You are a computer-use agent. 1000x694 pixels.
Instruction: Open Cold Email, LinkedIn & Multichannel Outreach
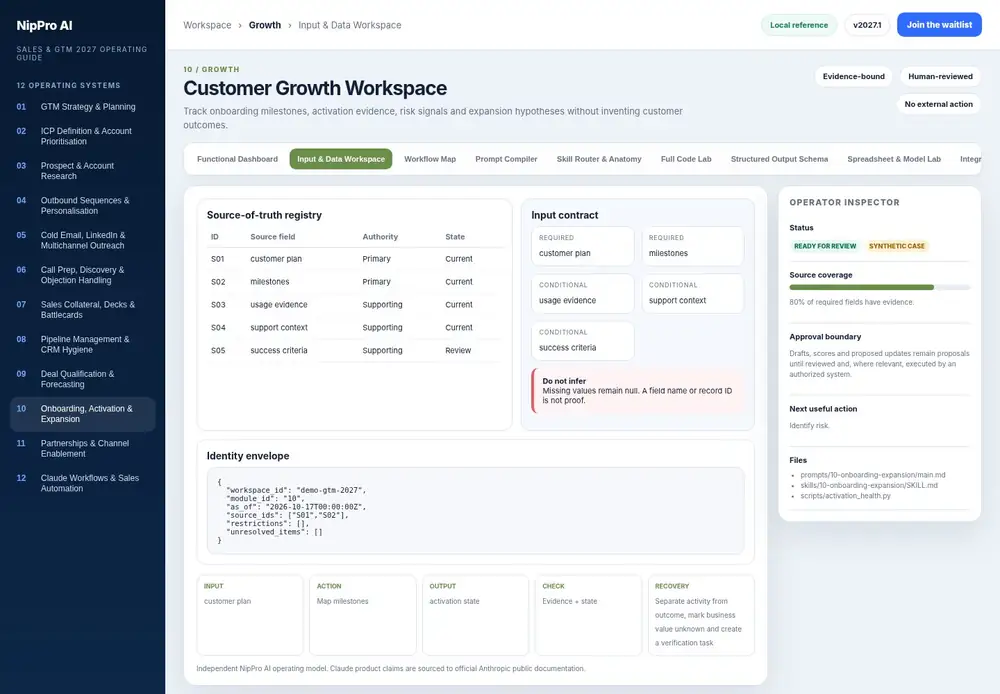point(82,240)
